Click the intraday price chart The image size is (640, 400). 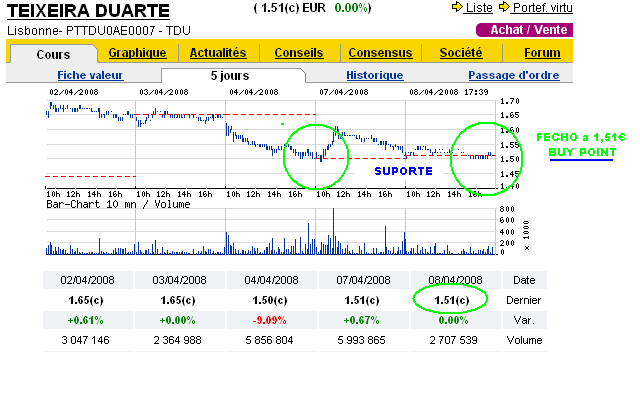271,144
